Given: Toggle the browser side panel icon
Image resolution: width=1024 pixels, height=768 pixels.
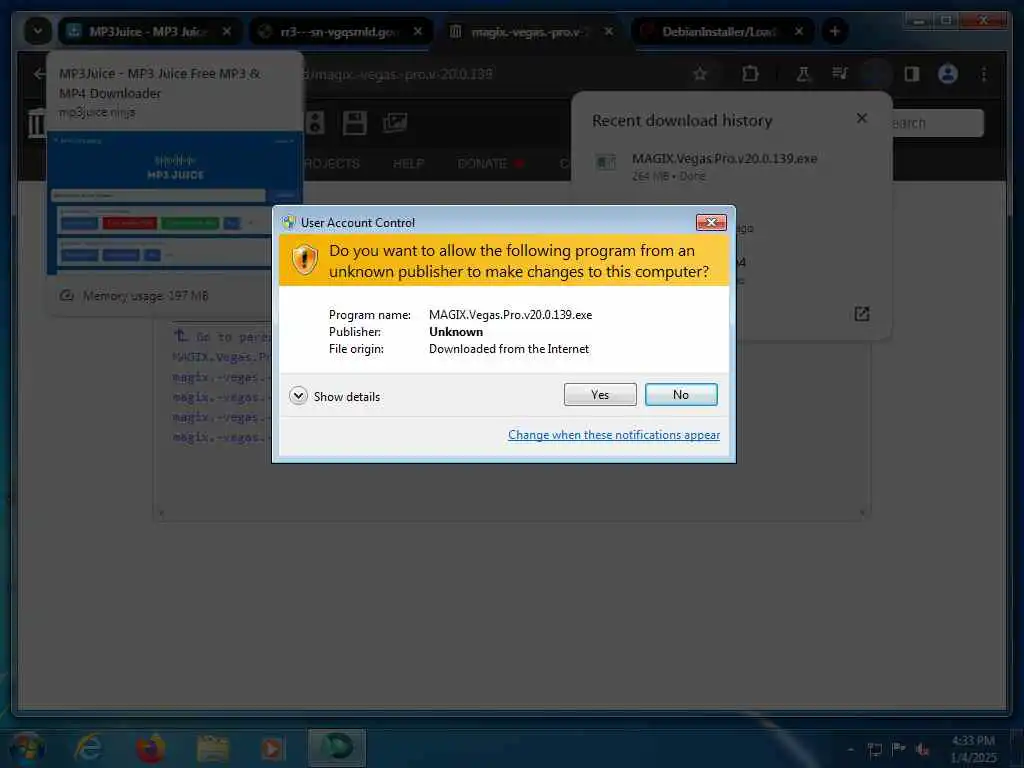Looking at the screenshot, I should [912, 74].
